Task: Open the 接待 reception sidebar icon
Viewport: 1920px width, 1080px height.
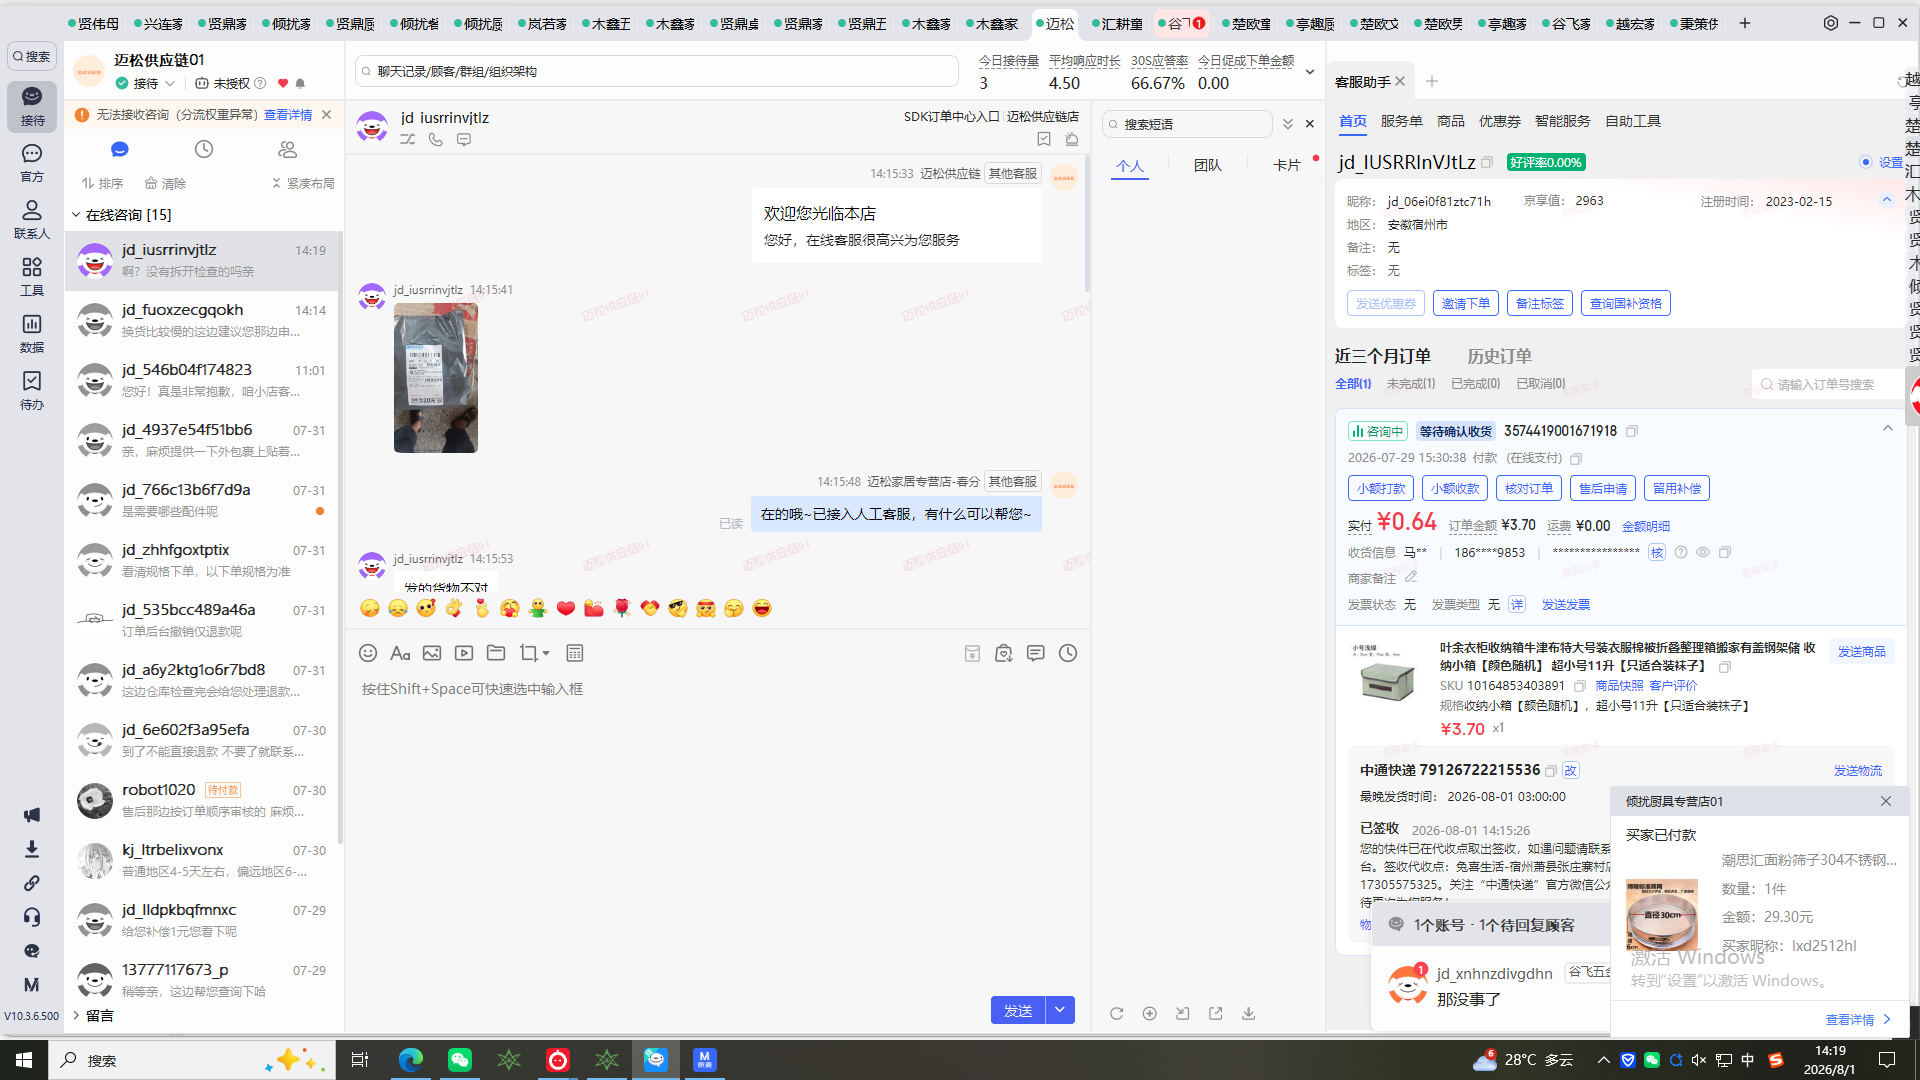Action: (32, 105)
